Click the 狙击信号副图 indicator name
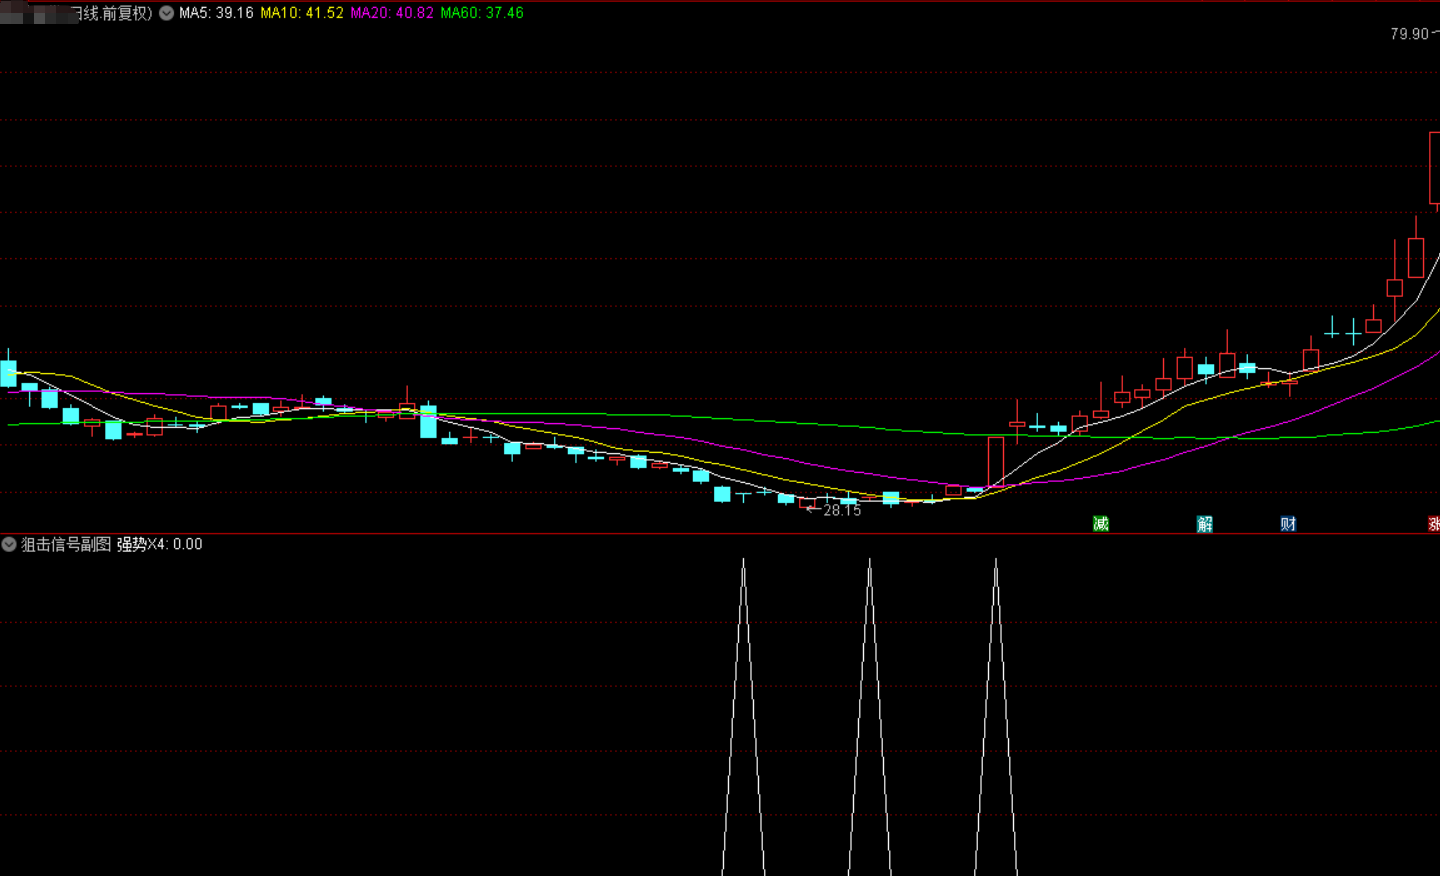 click(66, 544)
